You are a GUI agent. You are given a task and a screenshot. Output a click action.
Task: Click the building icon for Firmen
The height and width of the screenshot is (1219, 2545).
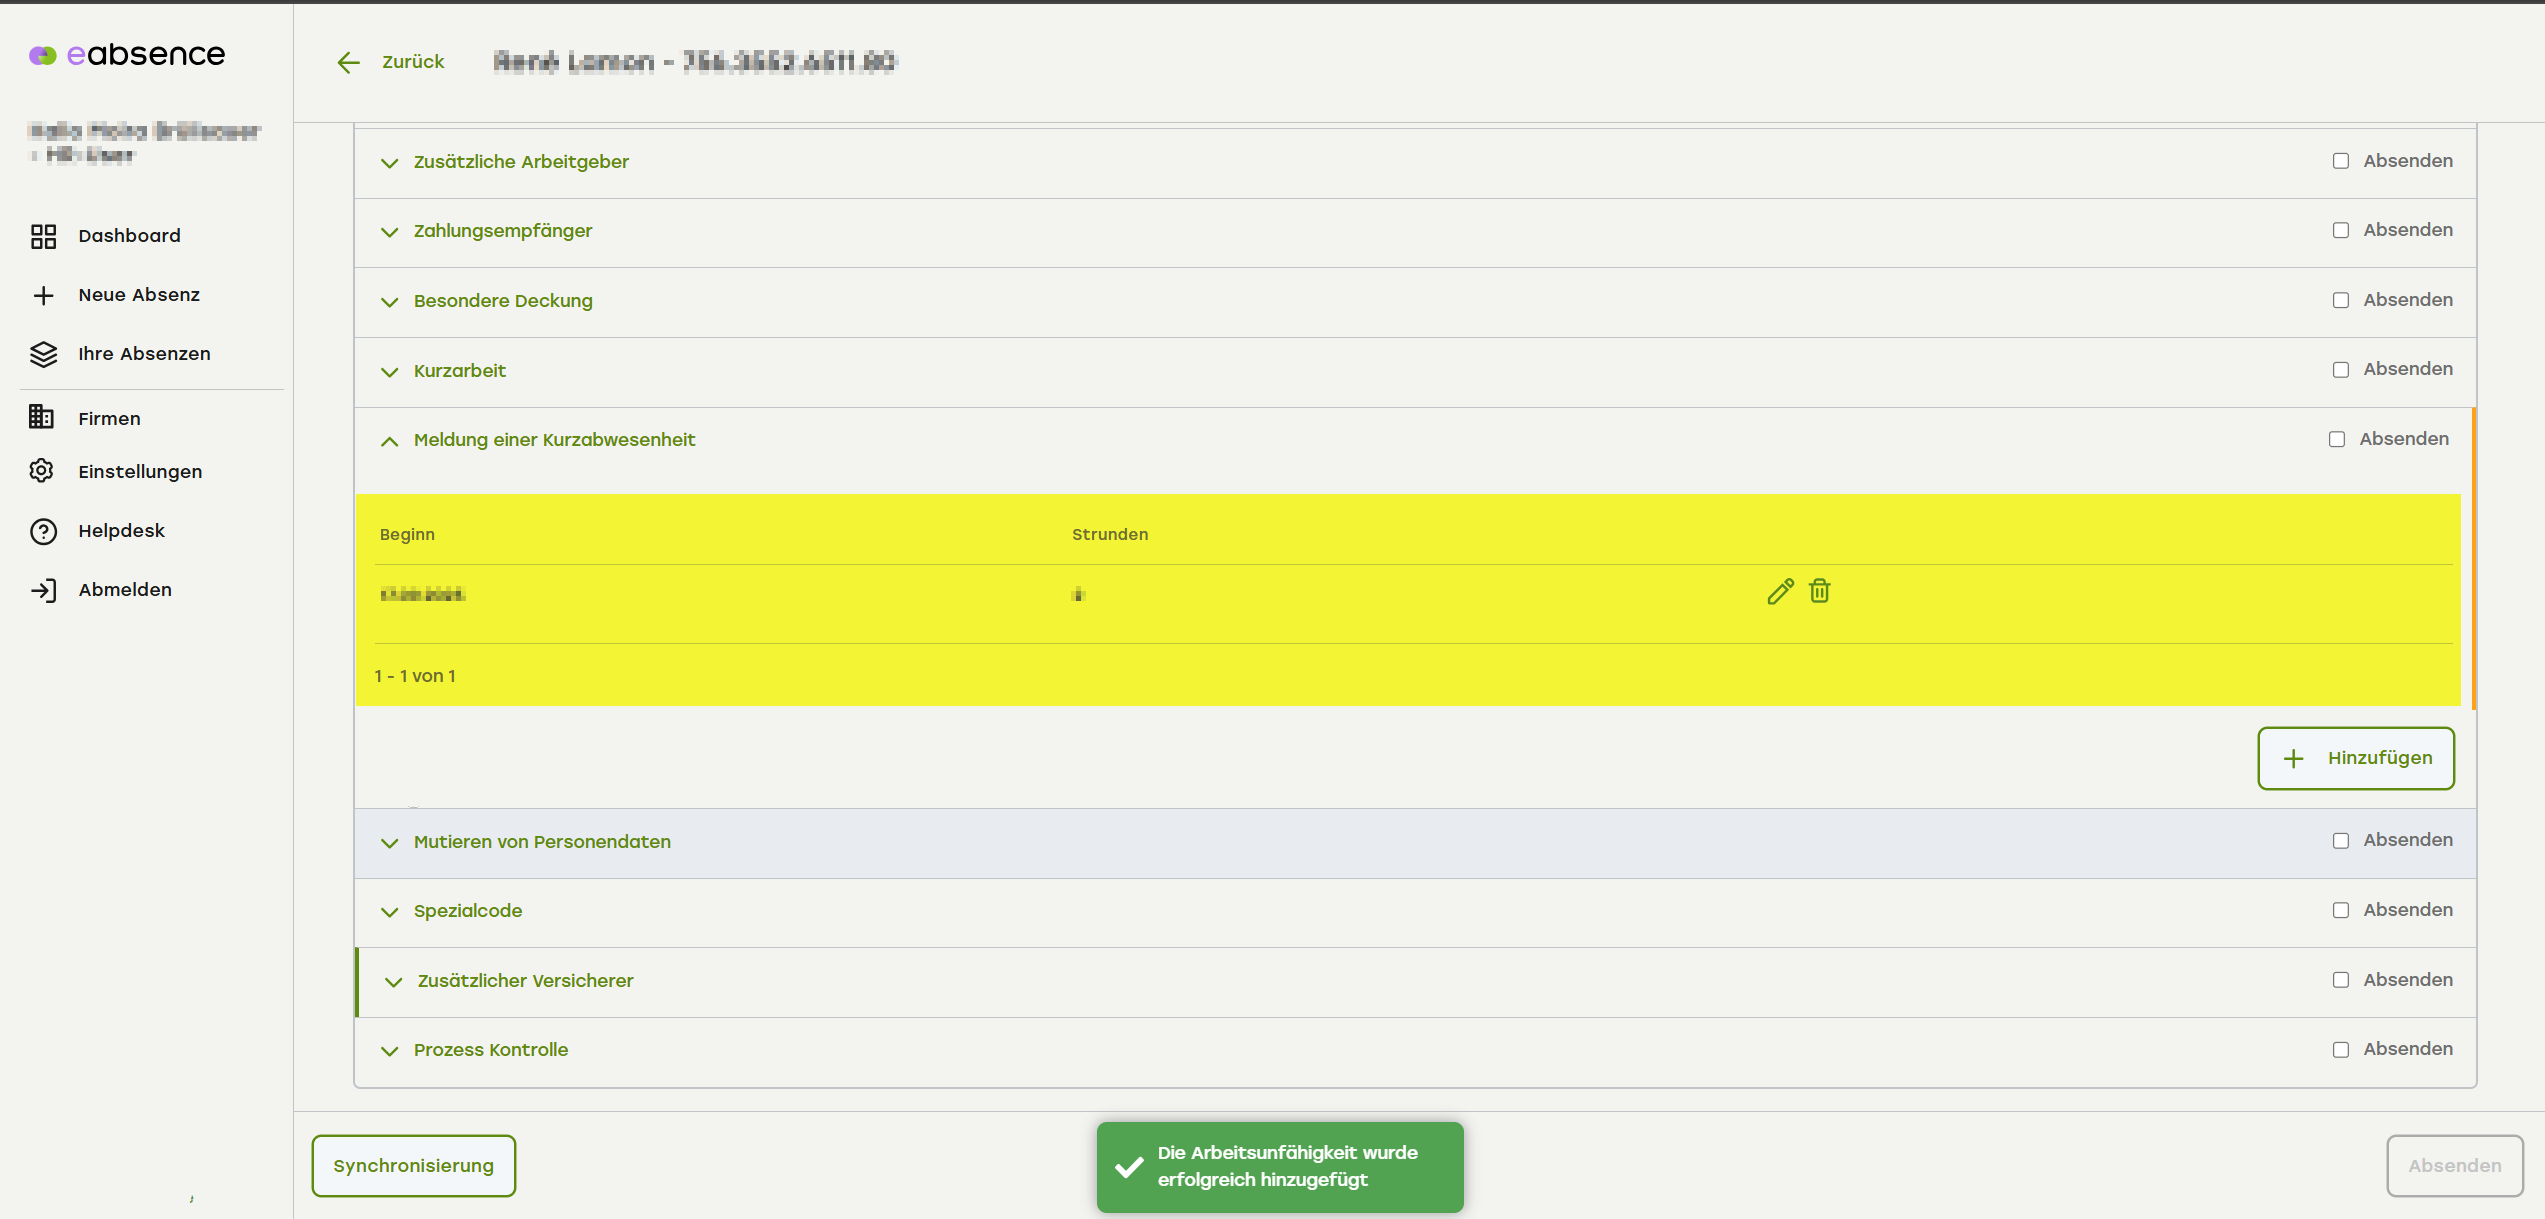(42, 418)
